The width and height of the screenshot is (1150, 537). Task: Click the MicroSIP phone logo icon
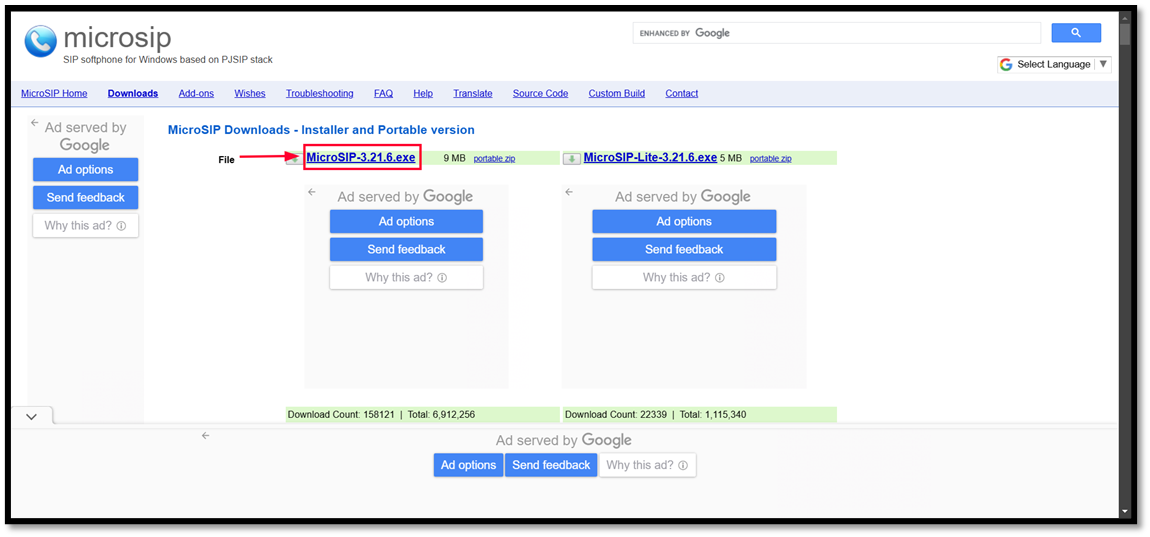click(x=41, y=43)
